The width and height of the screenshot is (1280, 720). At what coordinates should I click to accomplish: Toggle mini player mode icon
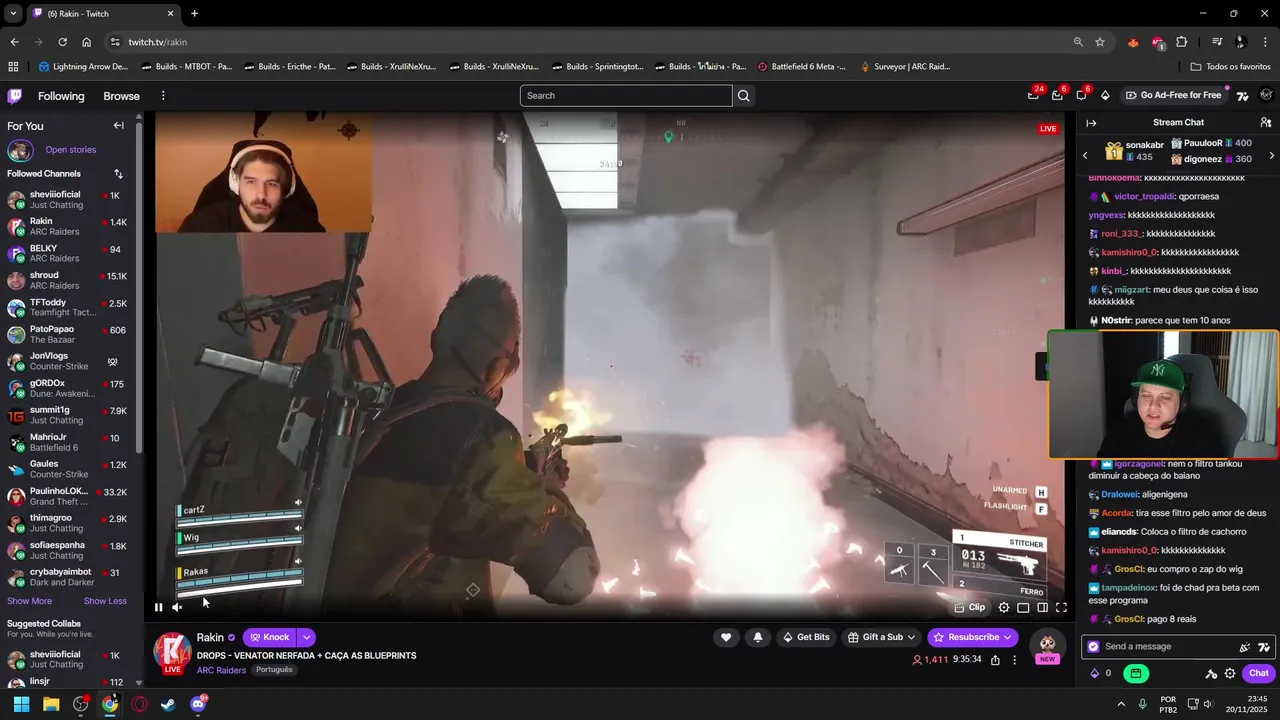pyautogui.click(x=1023, y=607)
